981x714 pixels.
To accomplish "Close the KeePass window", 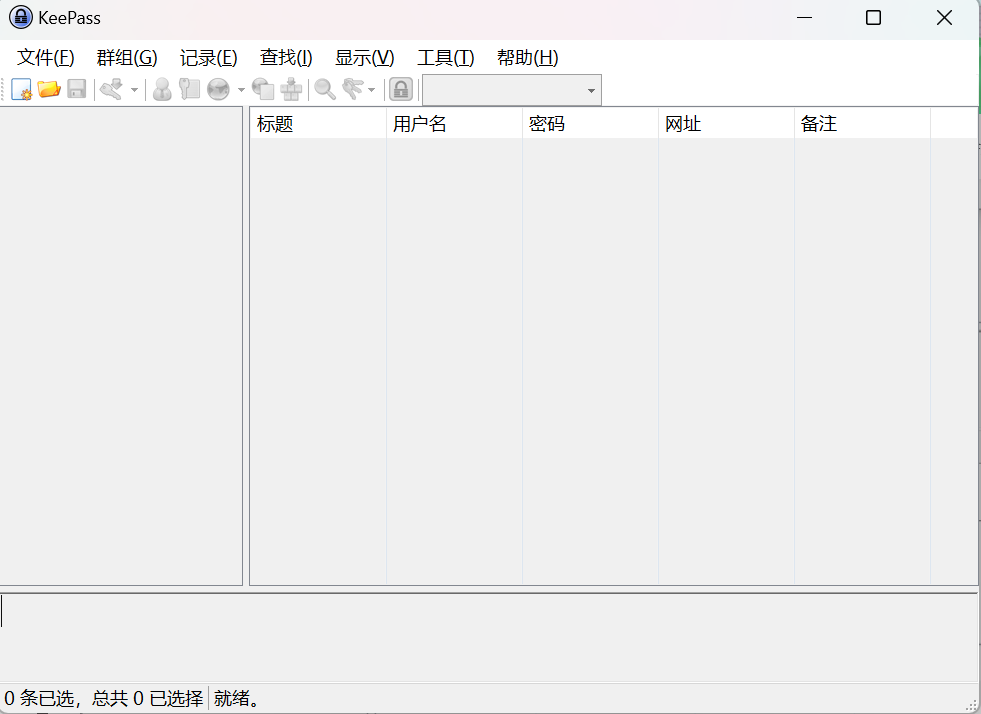I will 944,18.
